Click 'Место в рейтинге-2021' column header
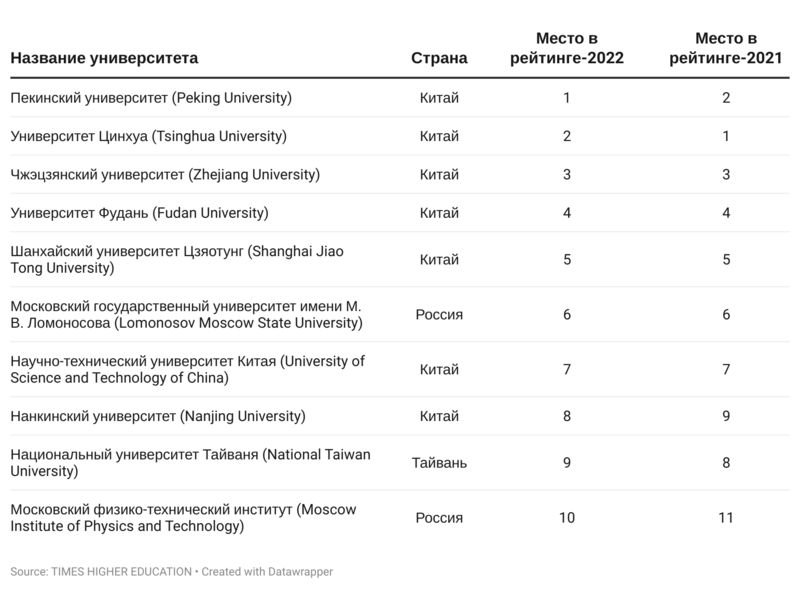 726,48
